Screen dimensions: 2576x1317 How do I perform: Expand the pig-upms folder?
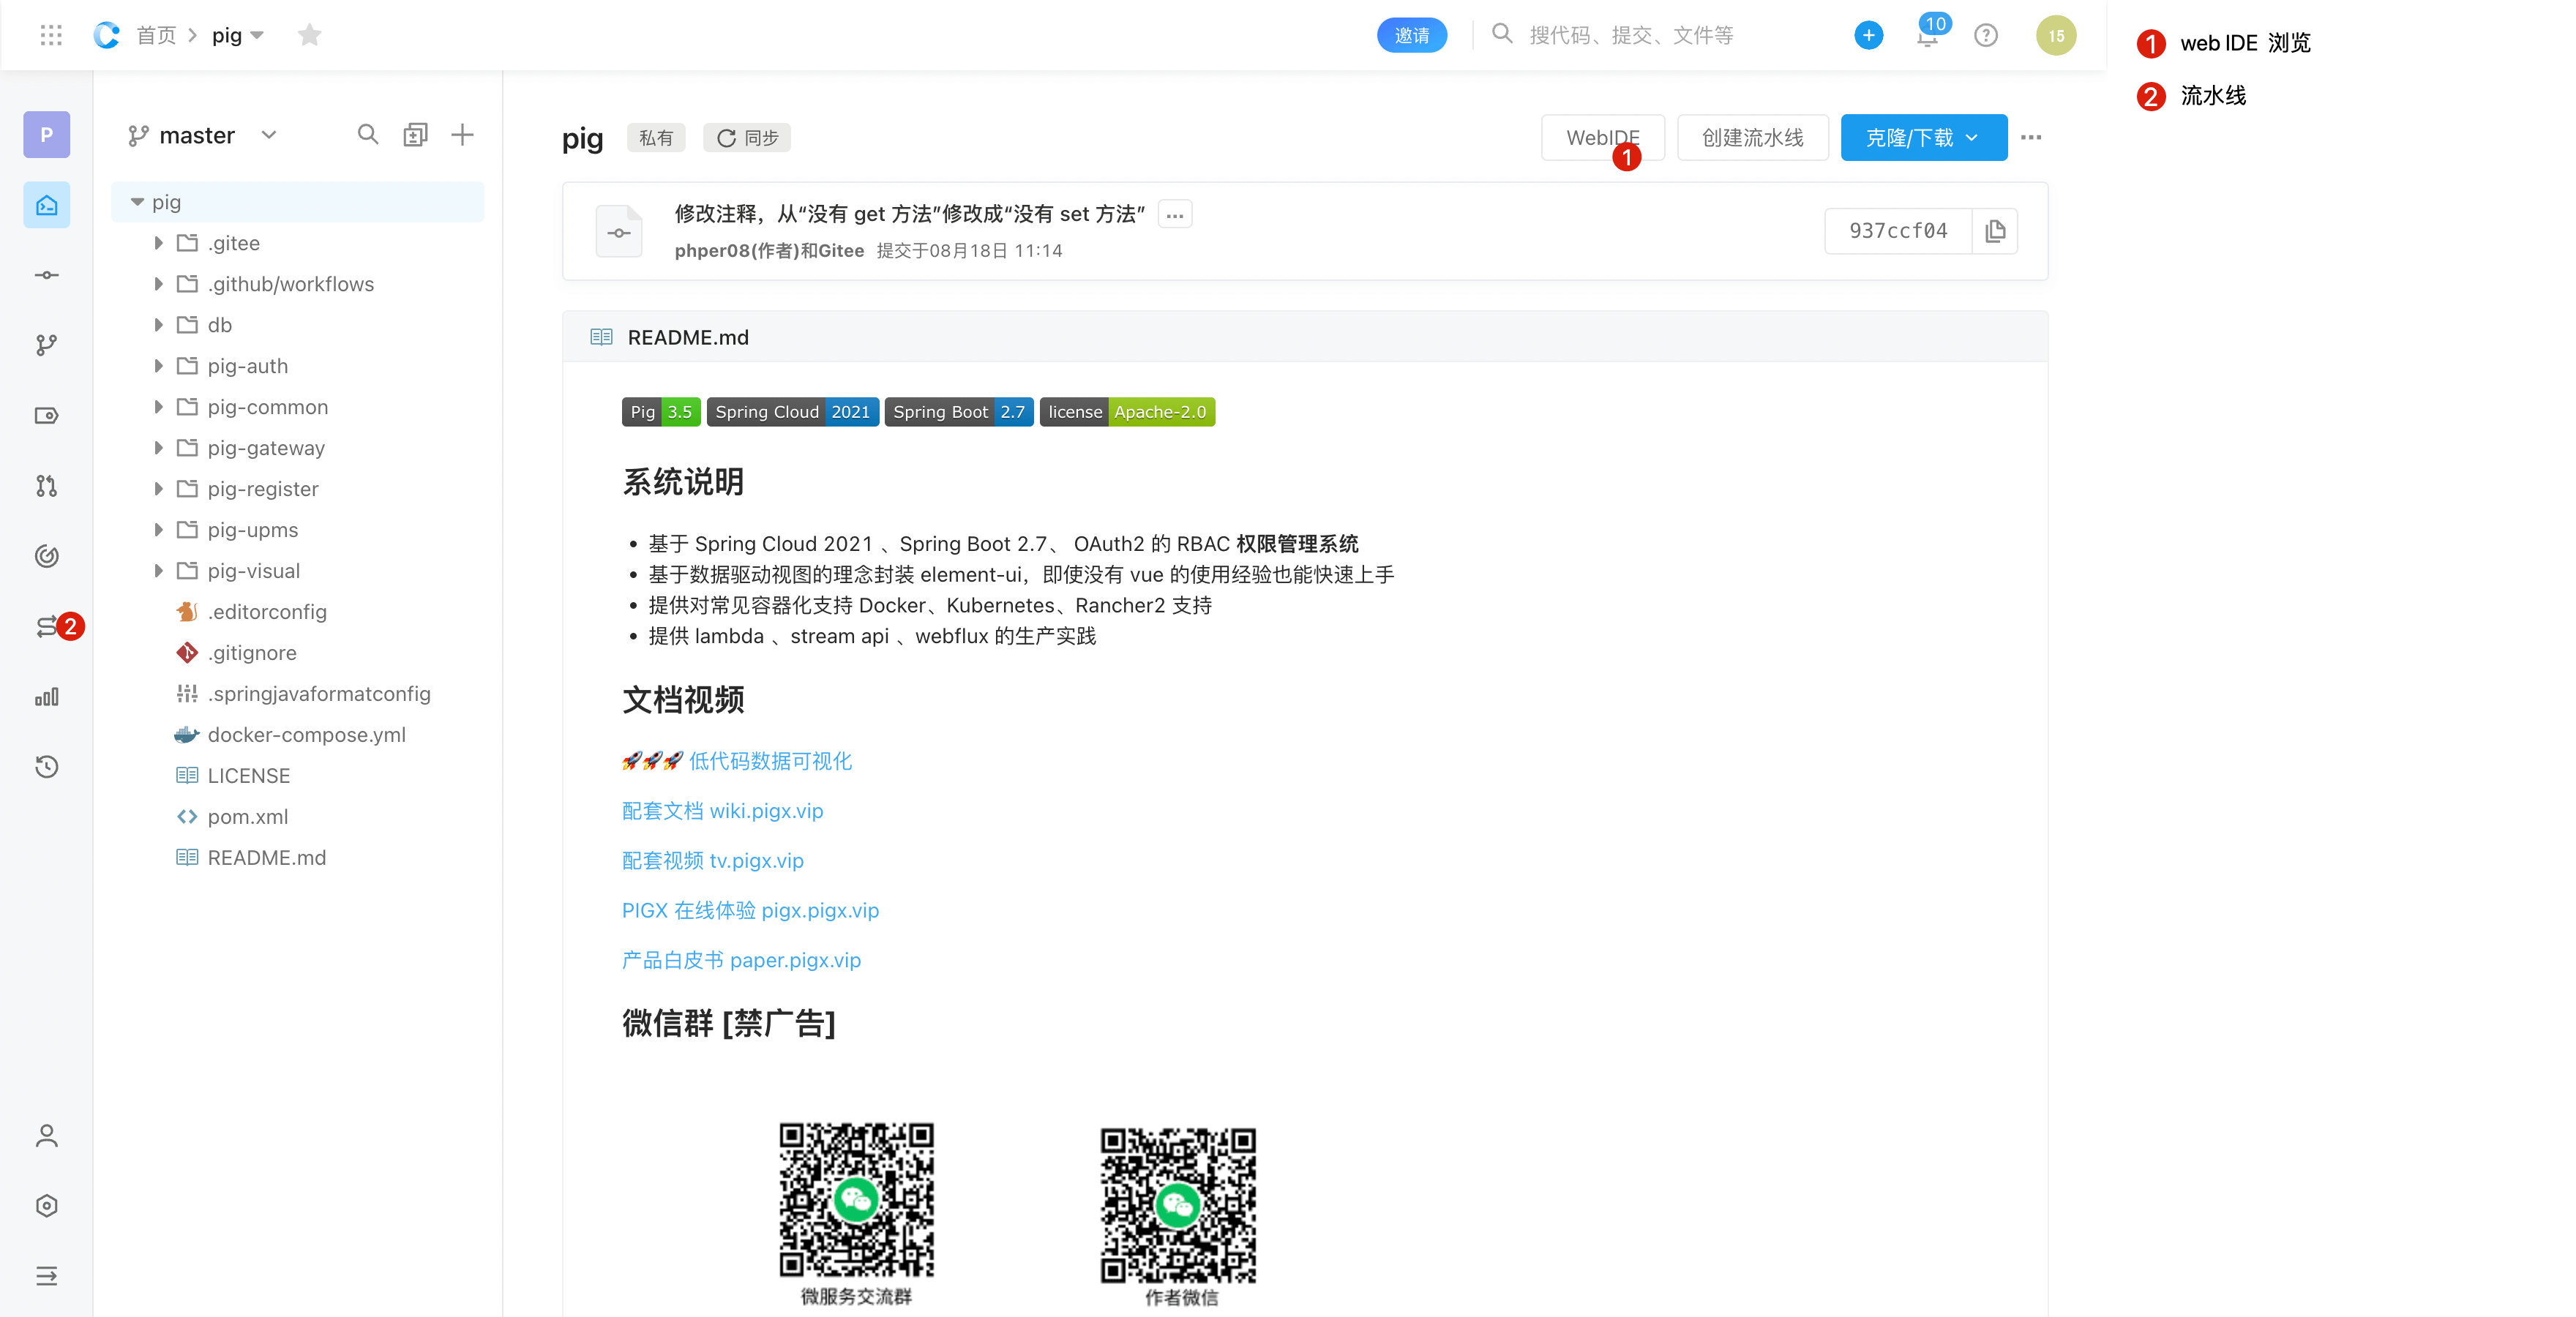pyautogui.click(x=158, y=530)
